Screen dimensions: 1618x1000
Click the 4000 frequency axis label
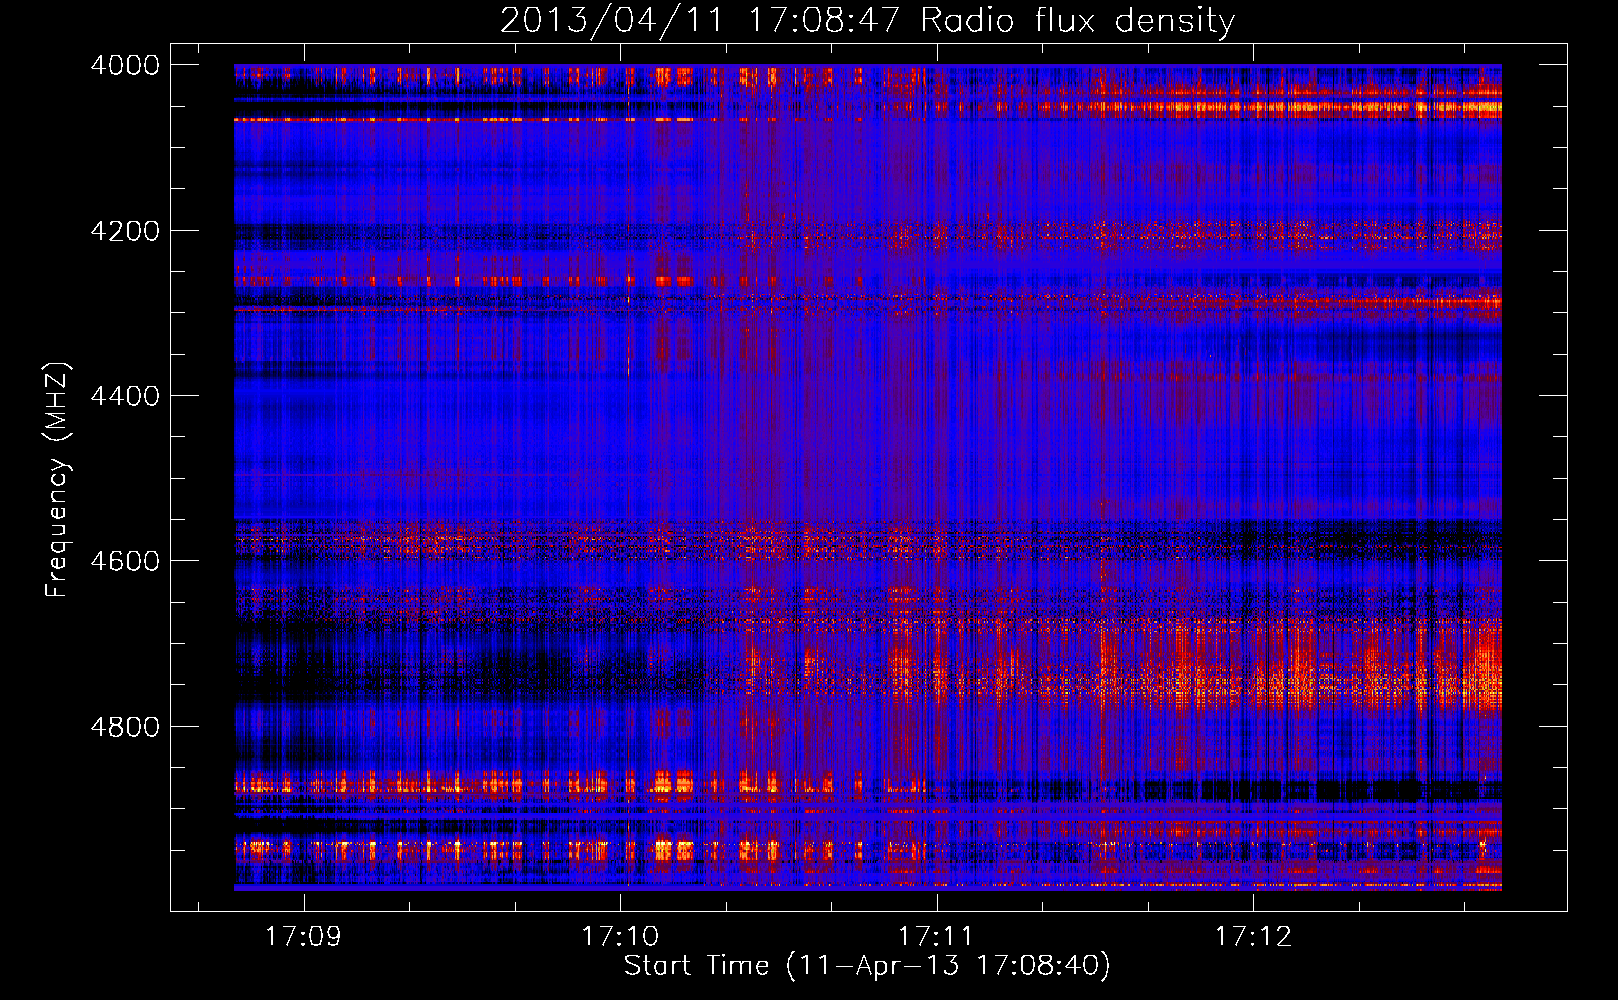pos(124,65)
